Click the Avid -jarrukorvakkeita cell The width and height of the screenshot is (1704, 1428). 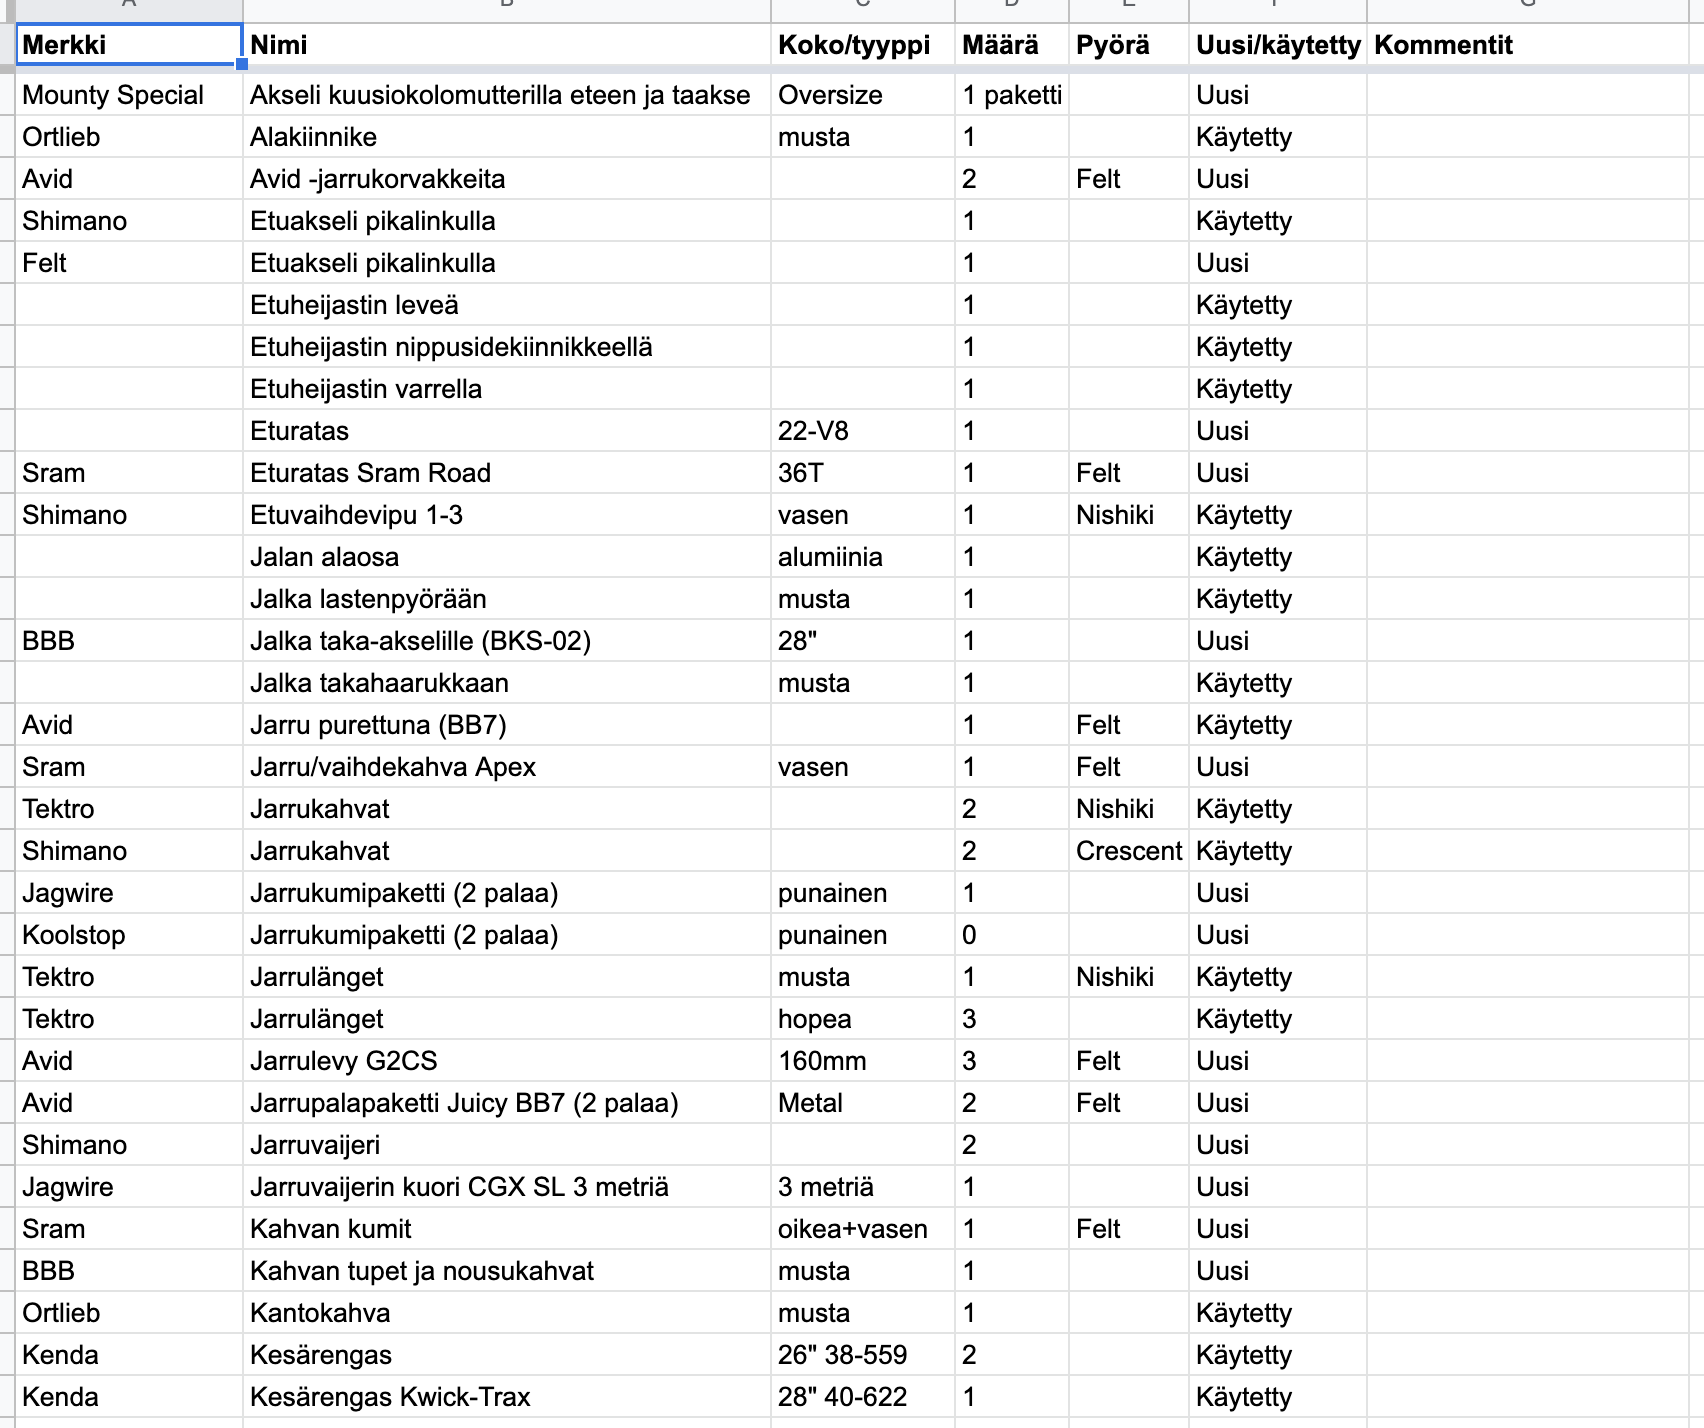coord(507,179)
